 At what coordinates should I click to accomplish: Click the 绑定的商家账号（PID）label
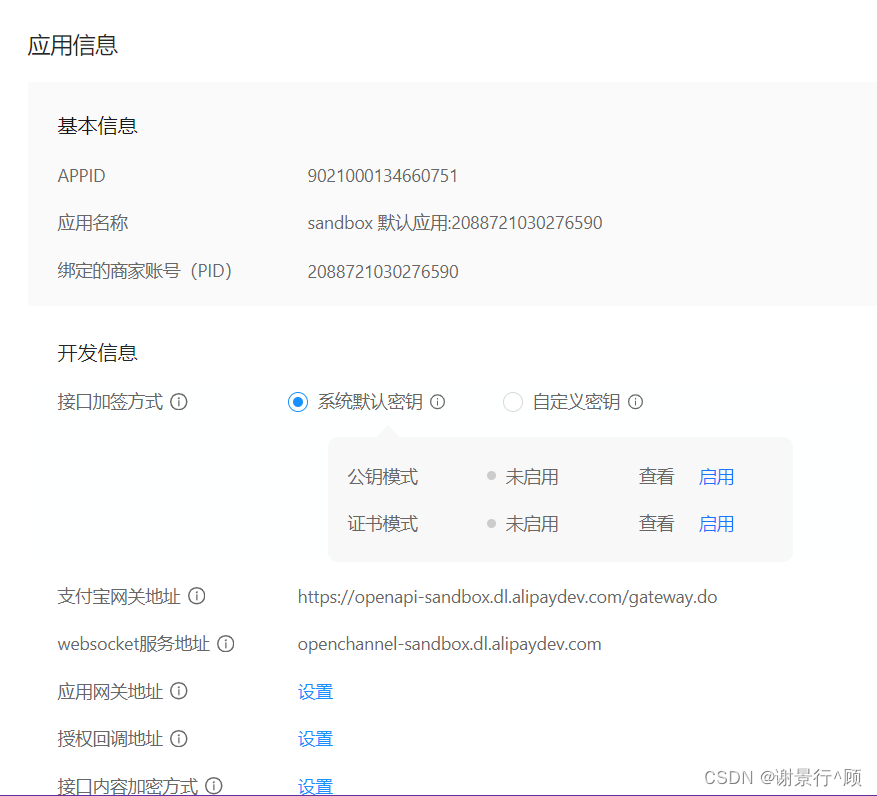click(144, 271)
